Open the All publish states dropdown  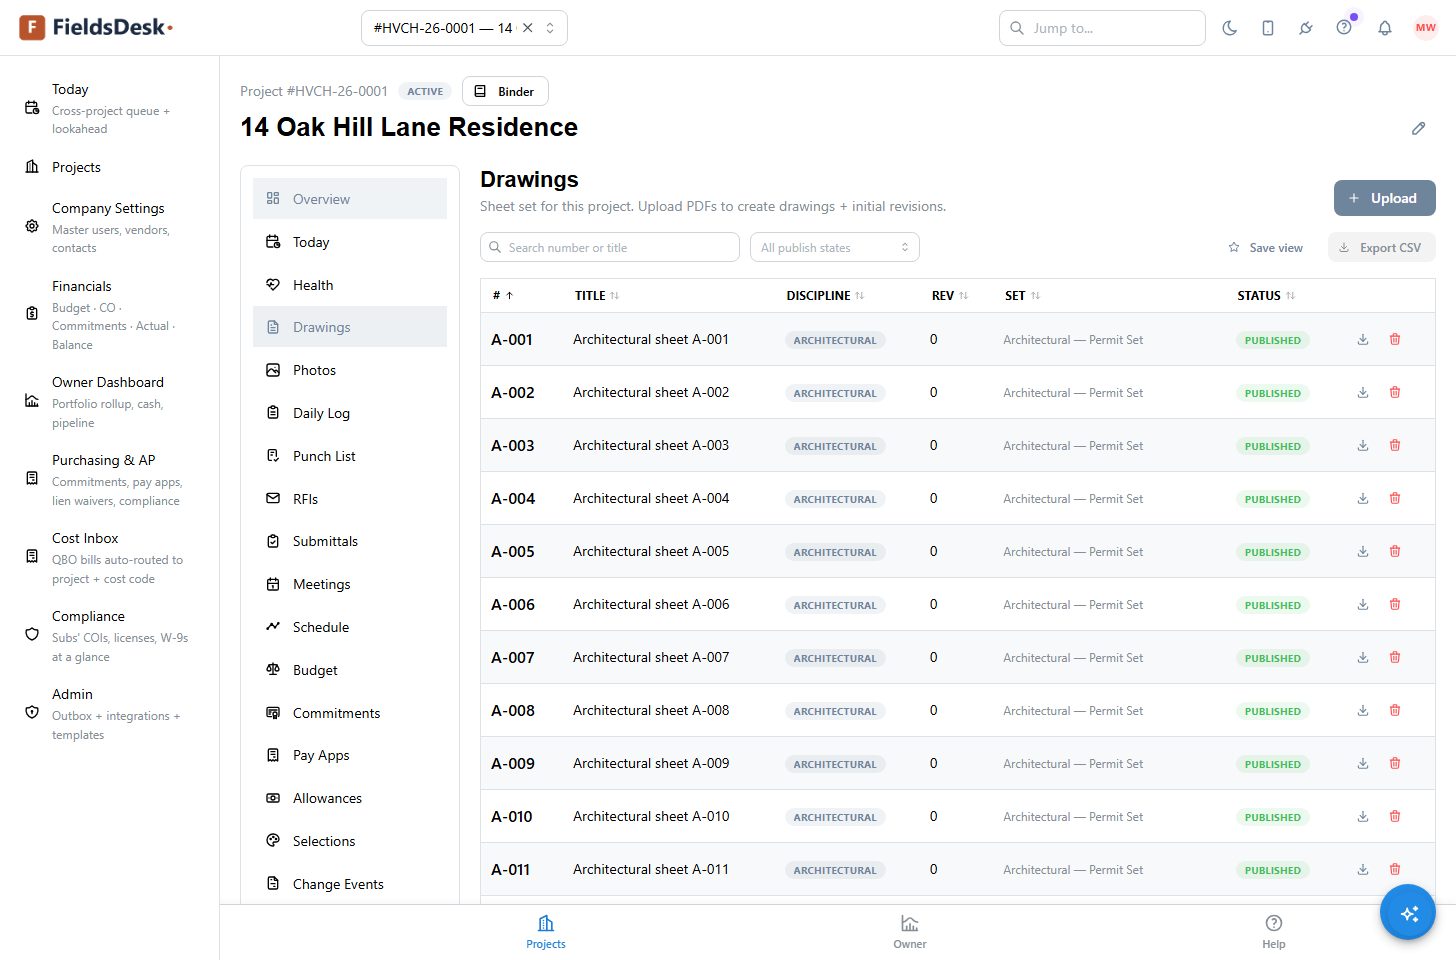coord(835,247)
